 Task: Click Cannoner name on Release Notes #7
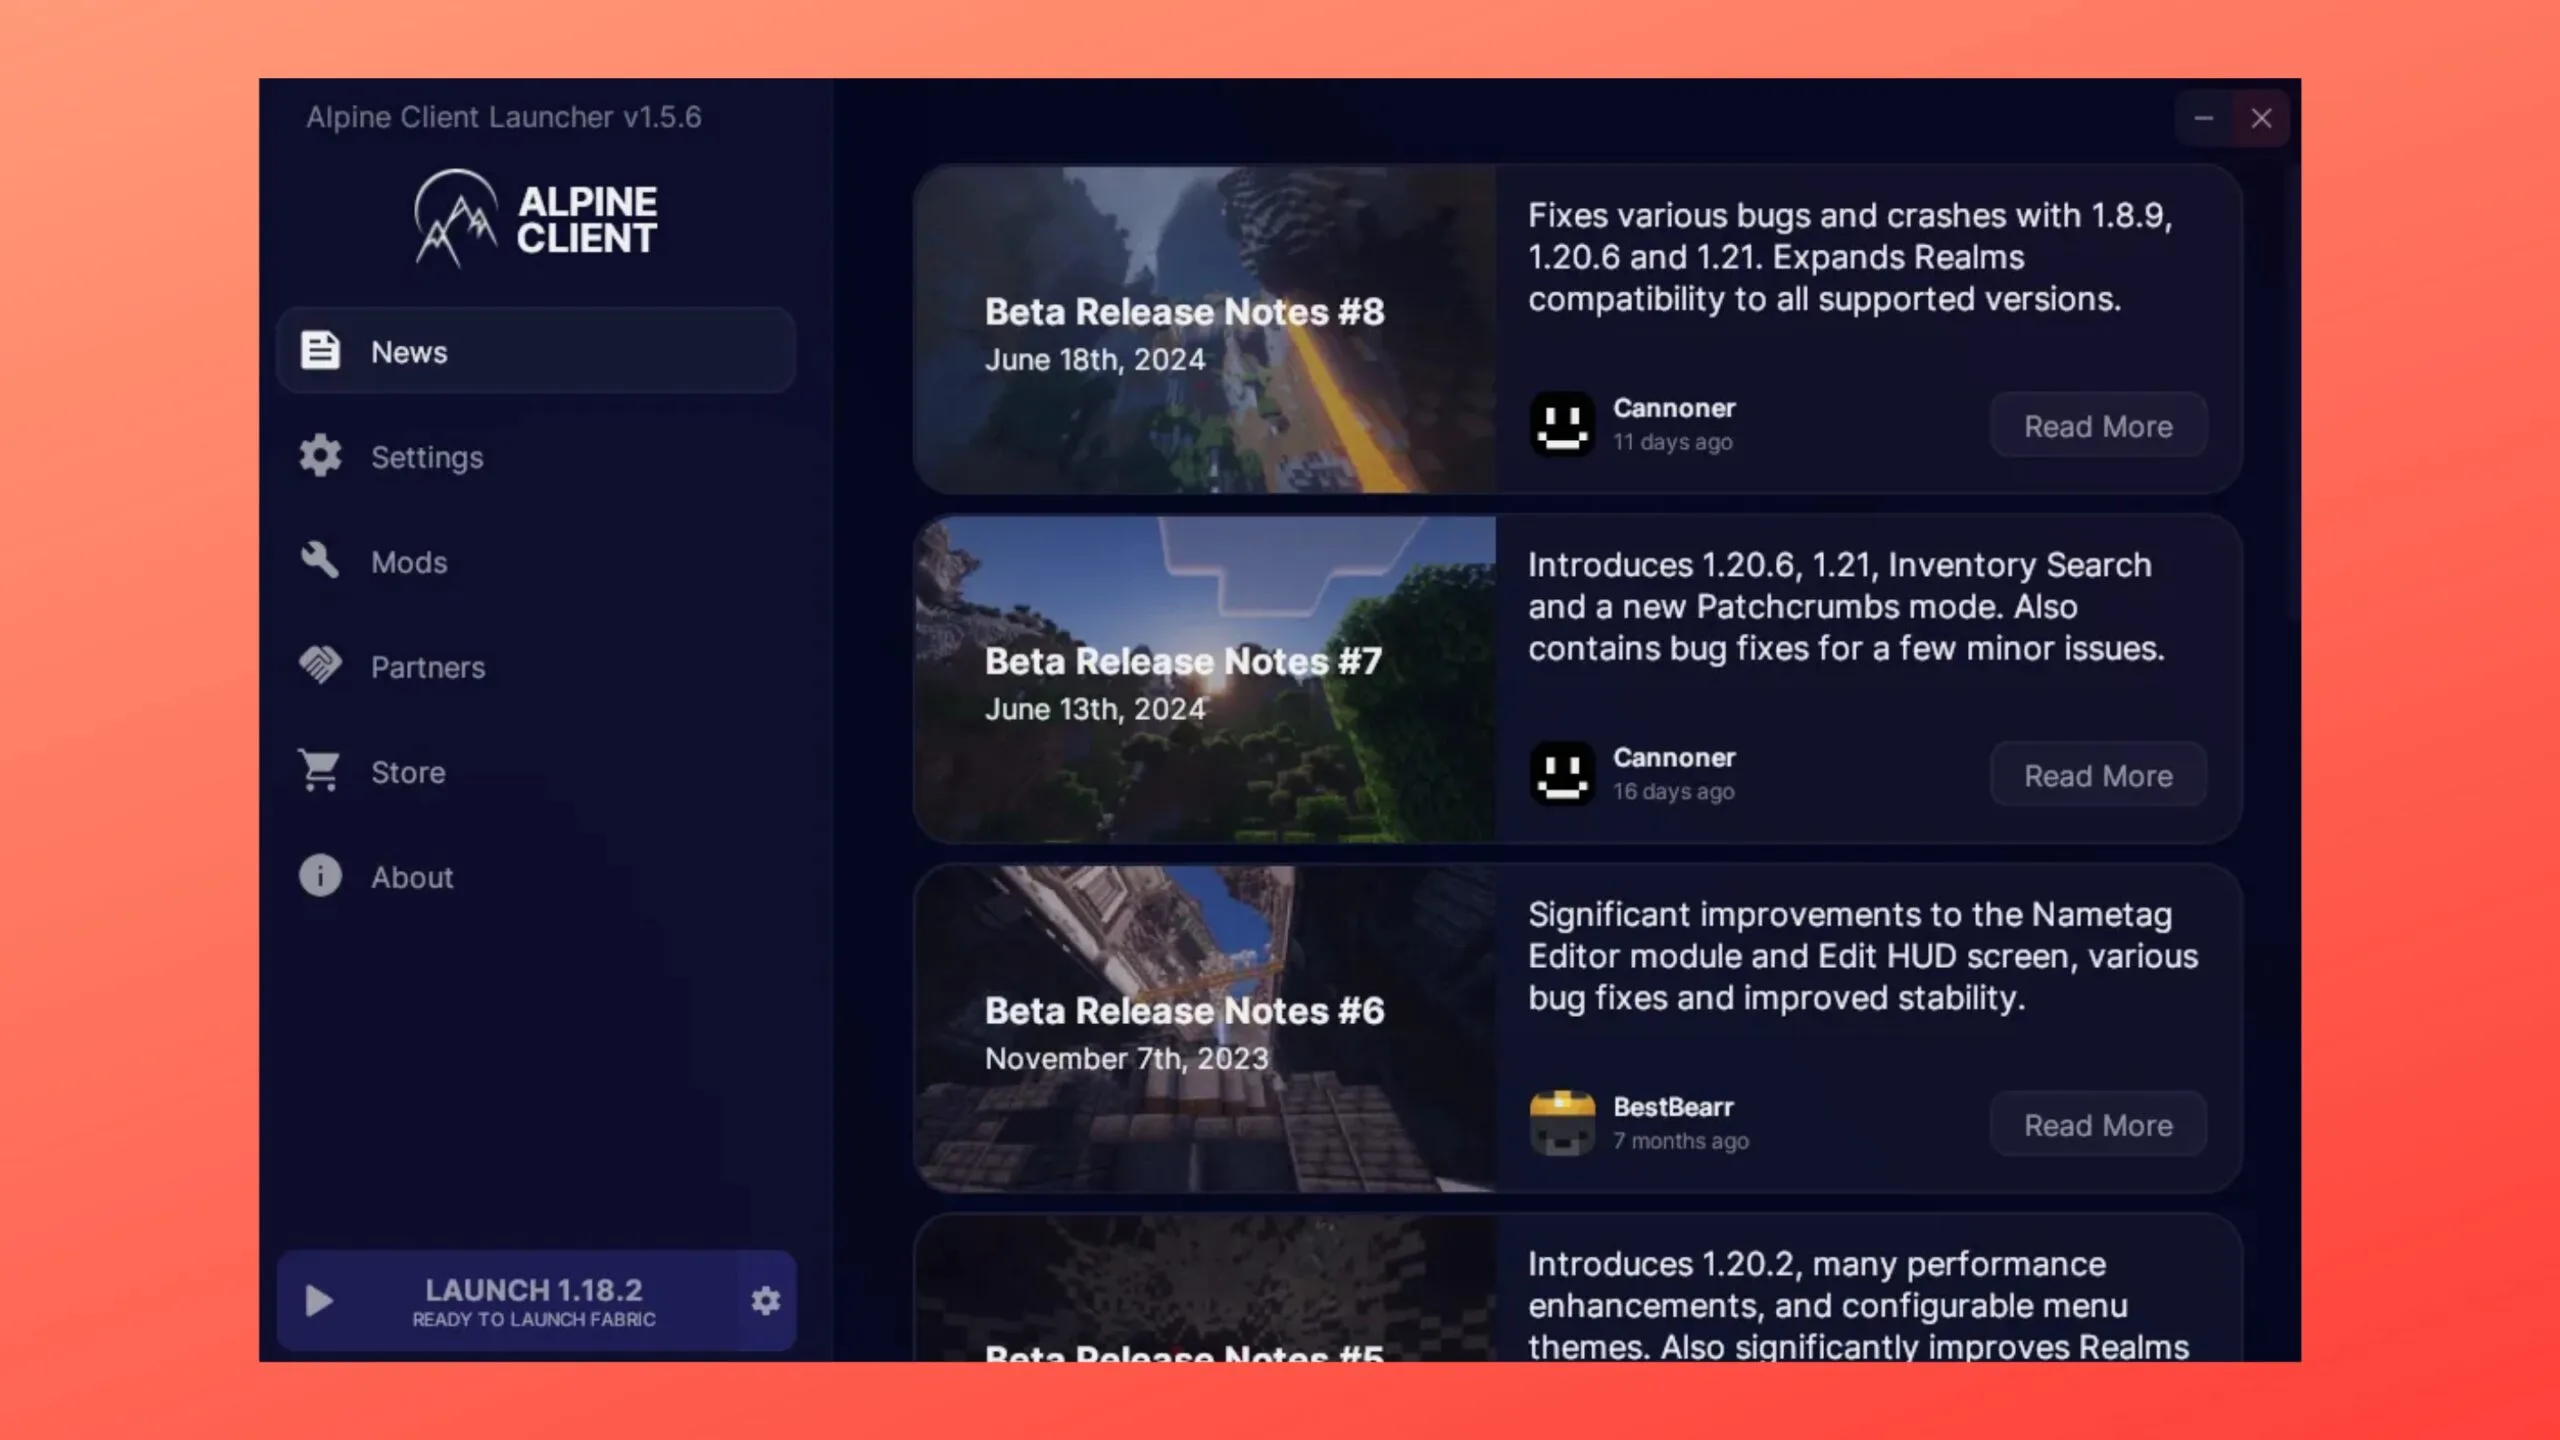(x=1674, y=757)
